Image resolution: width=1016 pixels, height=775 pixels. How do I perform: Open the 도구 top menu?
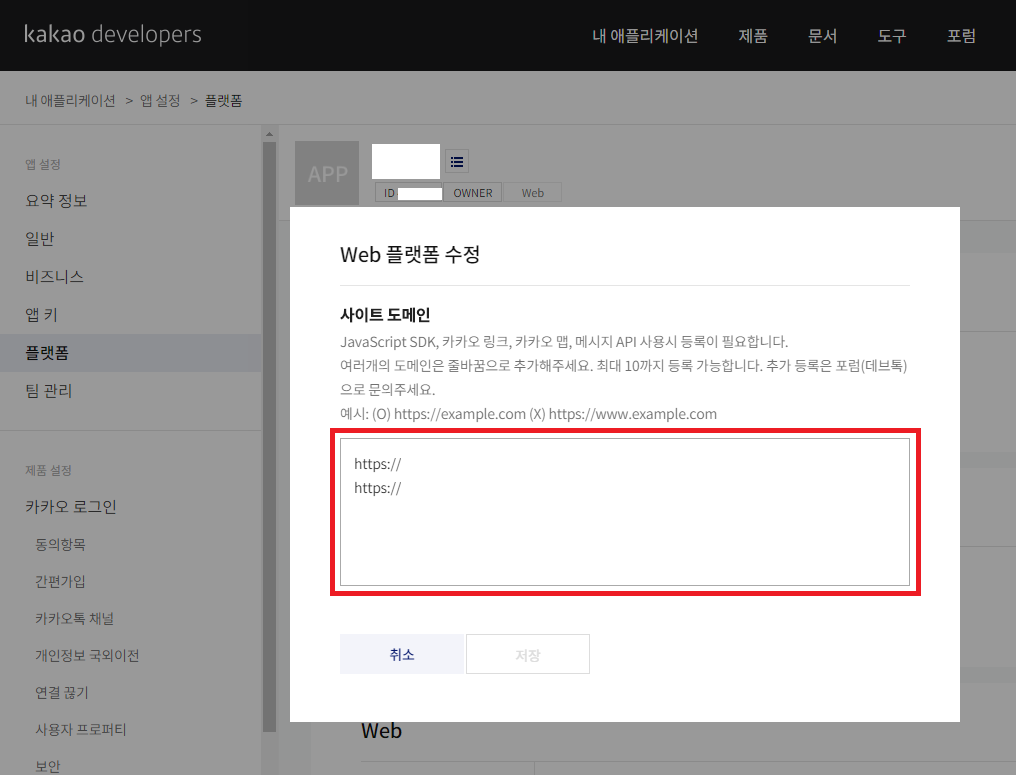click(892, 36)
